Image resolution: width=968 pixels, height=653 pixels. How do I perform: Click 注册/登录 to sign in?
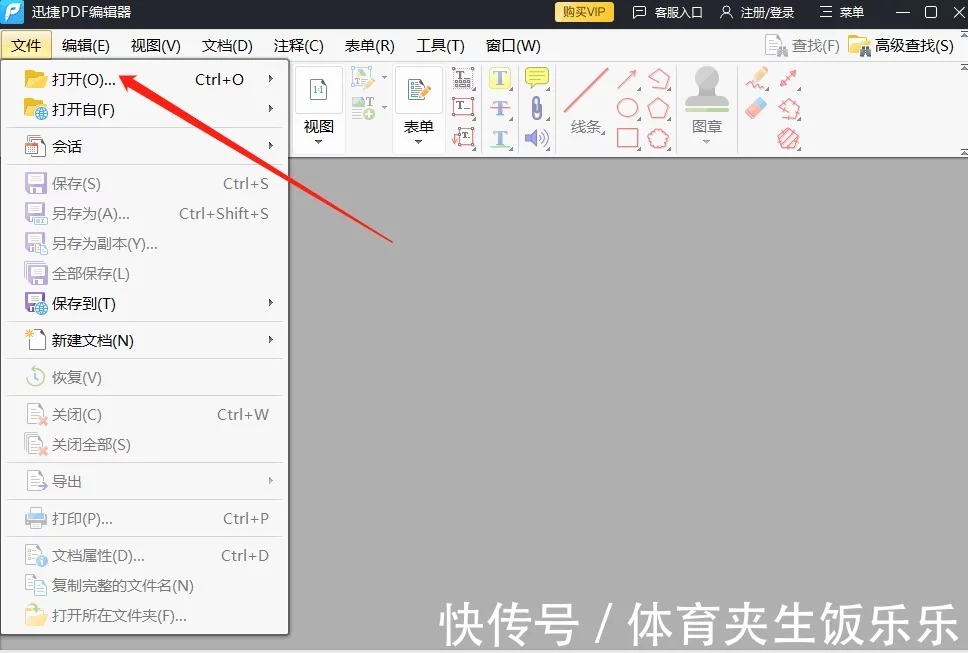click(757, 12)
